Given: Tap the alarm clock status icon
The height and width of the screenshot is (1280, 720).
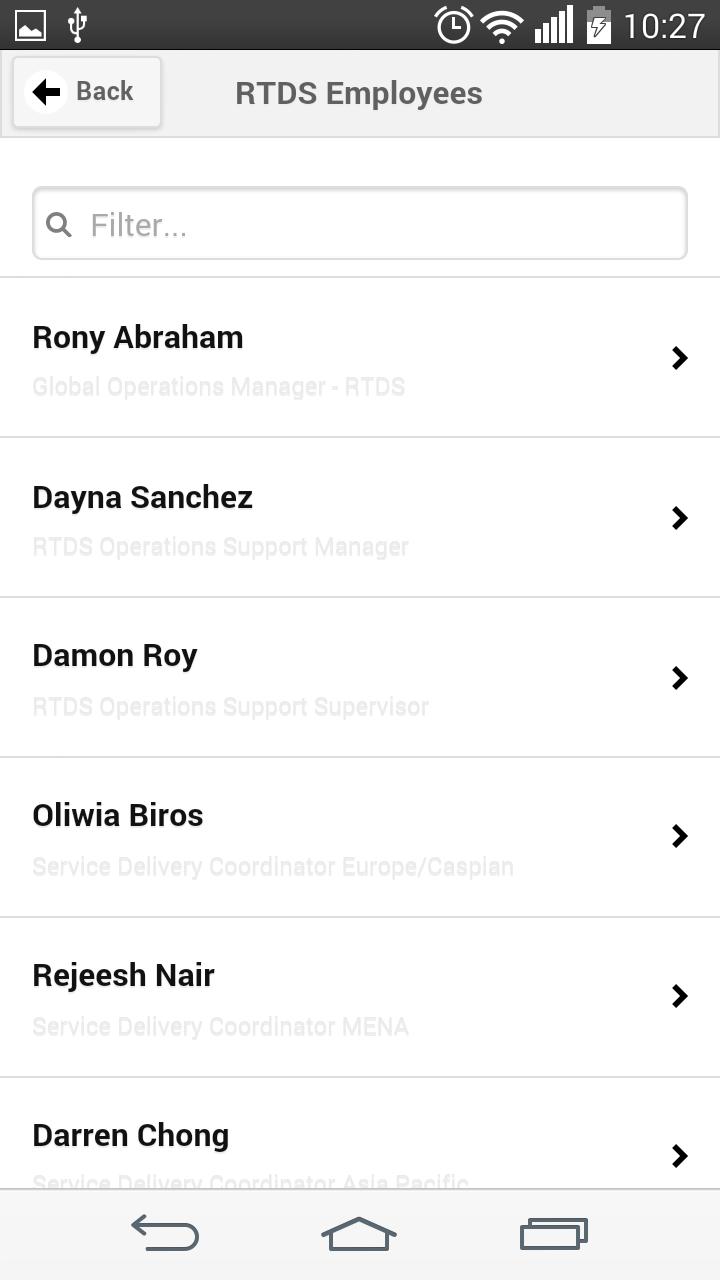Looking at the screenshot, I should 453,25.
